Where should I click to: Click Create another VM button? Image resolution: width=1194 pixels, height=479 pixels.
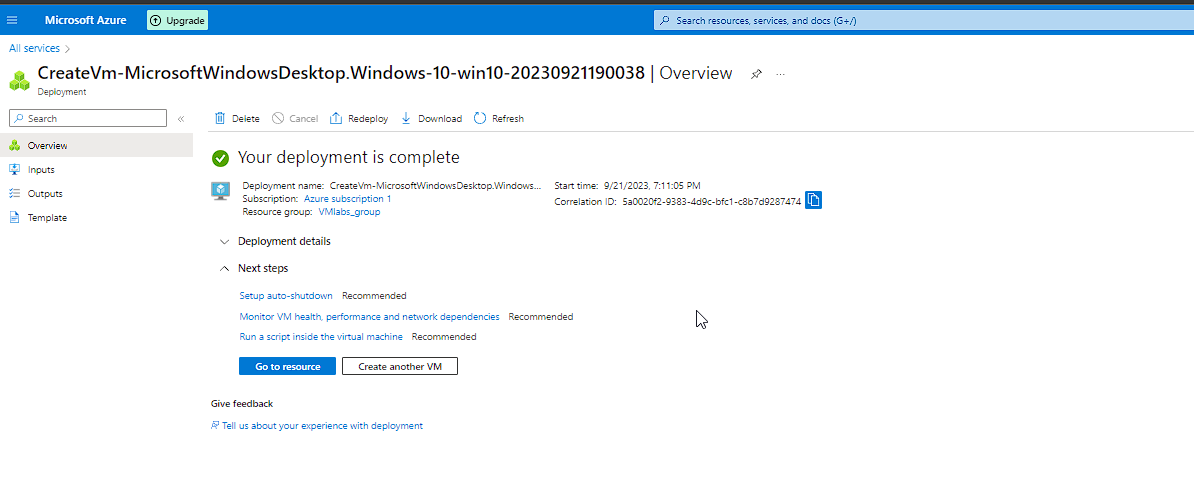tap(400, 366)
